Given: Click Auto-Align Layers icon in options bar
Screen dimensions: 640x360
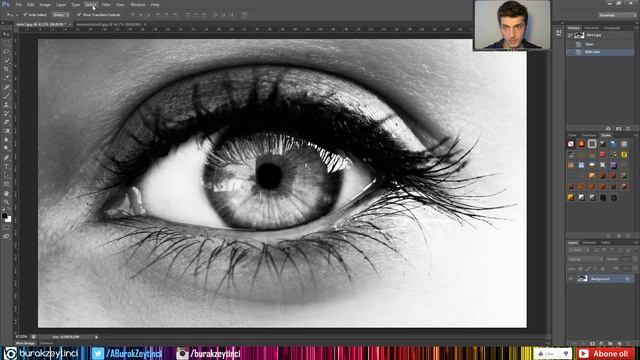Looking at the screenshot, I should (x=244, y=15).
